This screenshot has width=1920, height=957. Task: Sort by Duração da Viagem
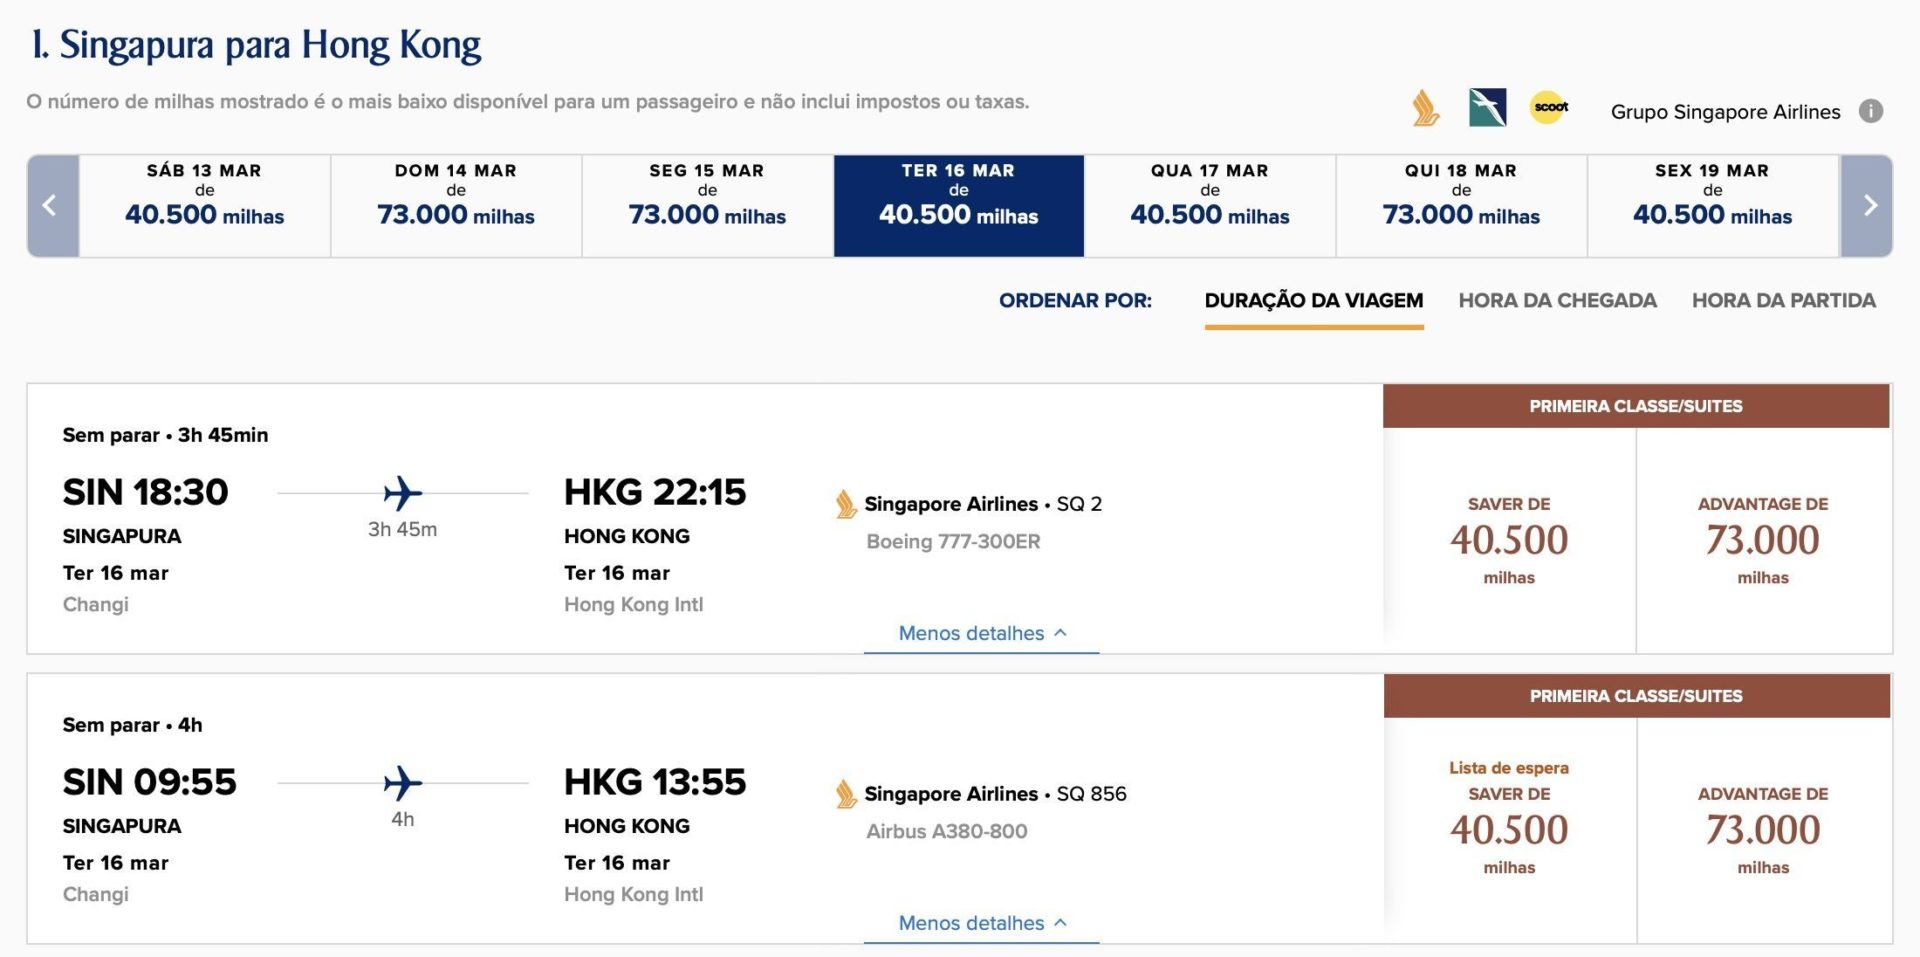pyautogui.click(x=1314, y=301)
